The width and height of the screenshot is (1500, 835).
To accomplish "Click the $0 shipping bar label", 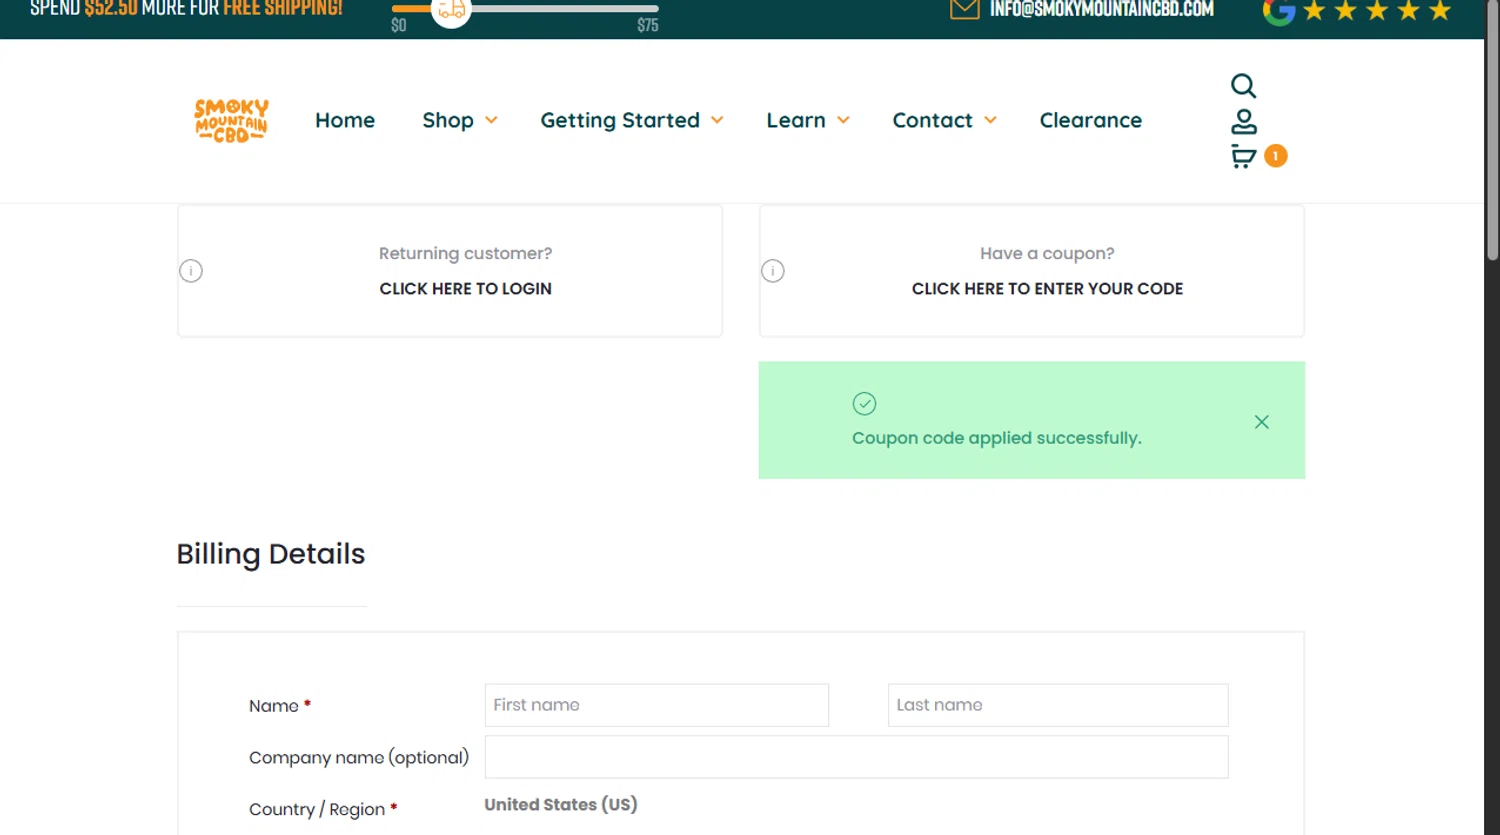I will tap(399, 26).
